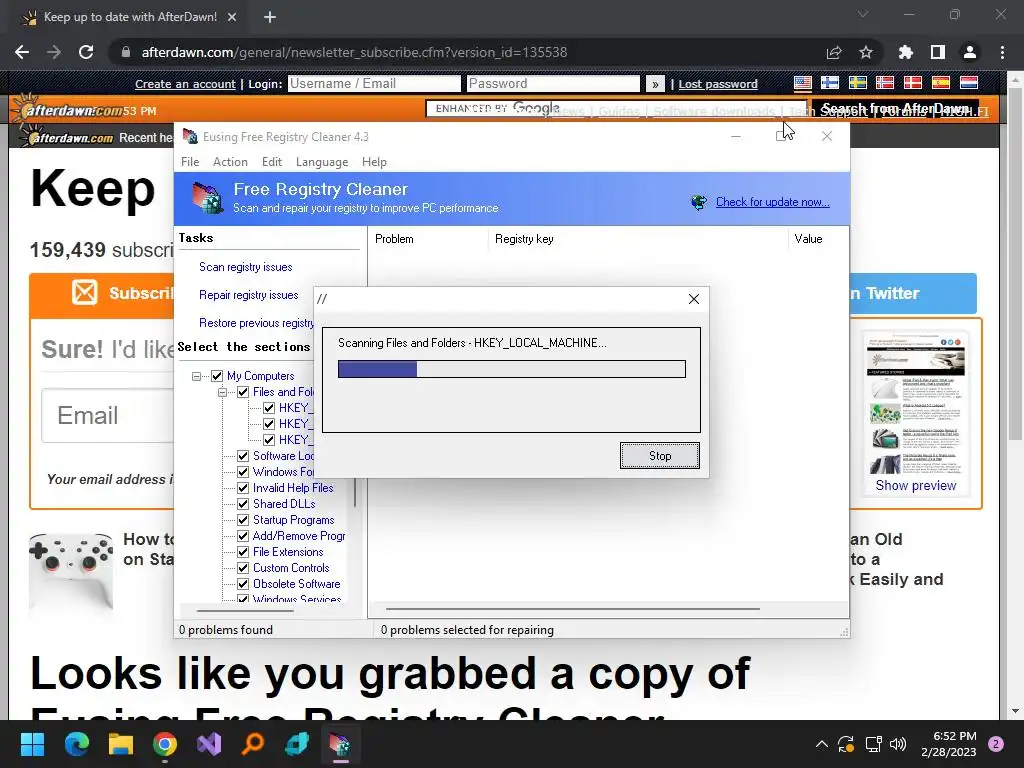
Task: Open the Edit menu
Action: [272, 162]
